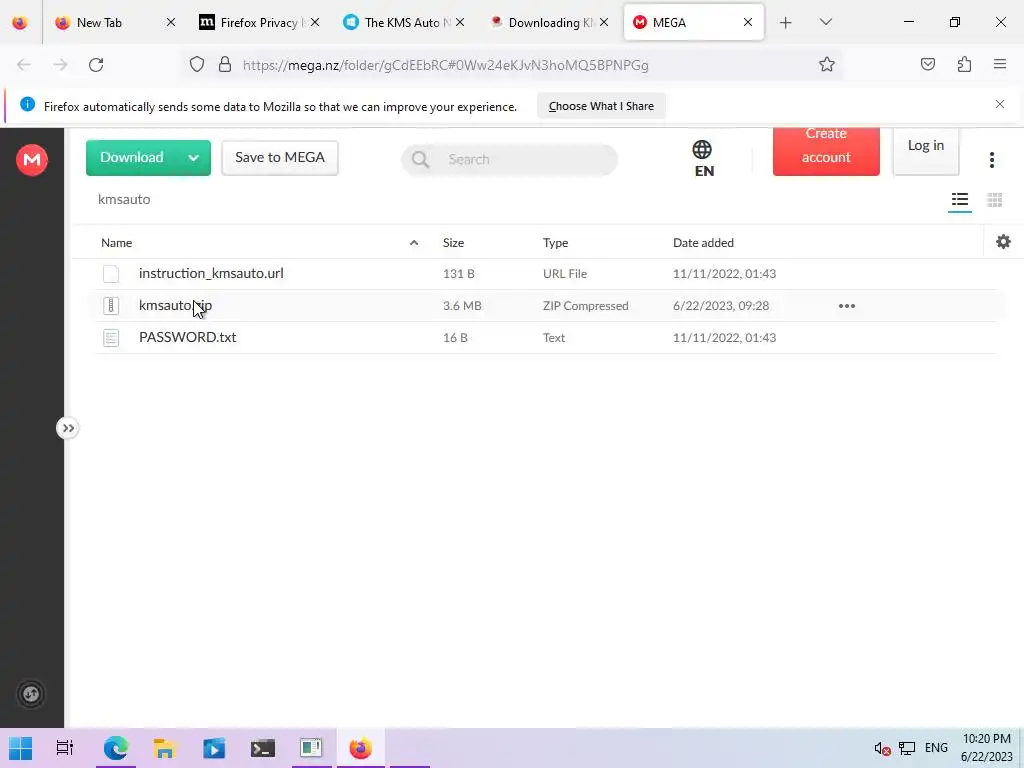Go forward to the next page

point(60,65)
